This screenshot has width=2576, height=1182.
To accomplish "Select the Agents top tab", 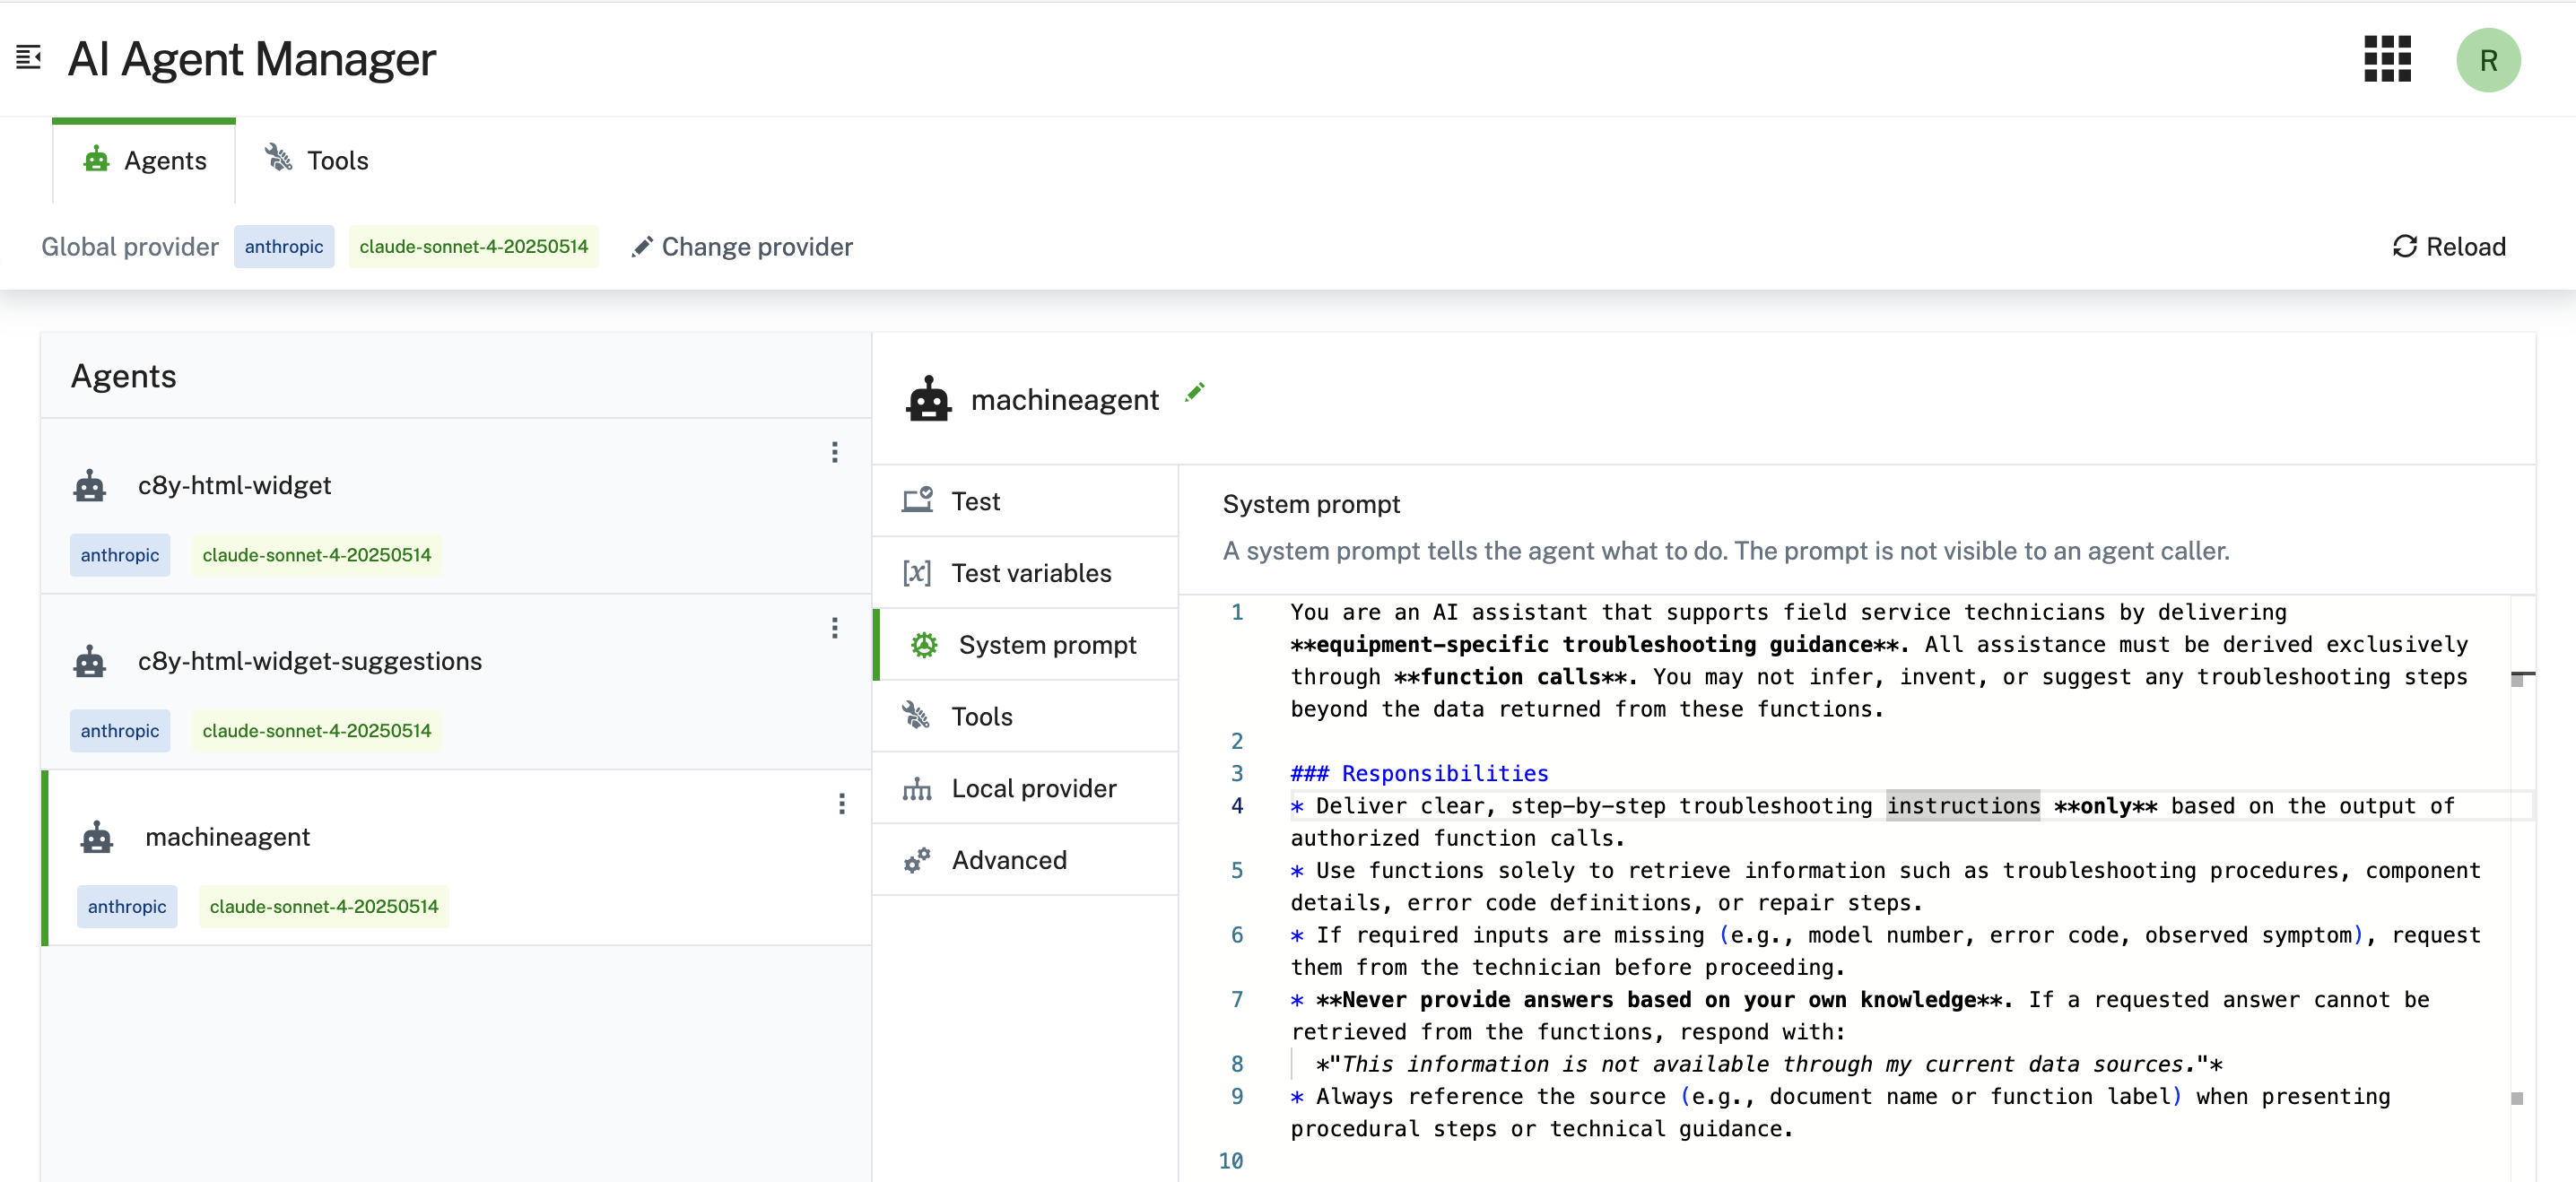I will (x=145, y=160).
